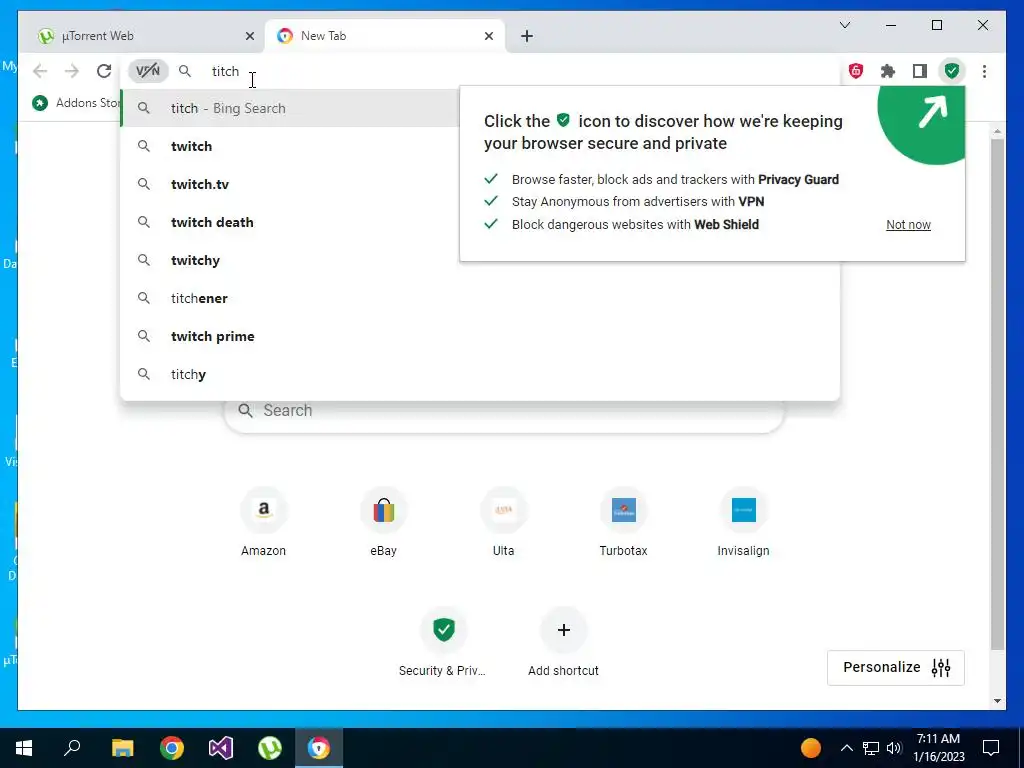Viewport: 1024px width, 768px height.
Task: Dismiss the popup with Not now
Action: pos(908,225)
